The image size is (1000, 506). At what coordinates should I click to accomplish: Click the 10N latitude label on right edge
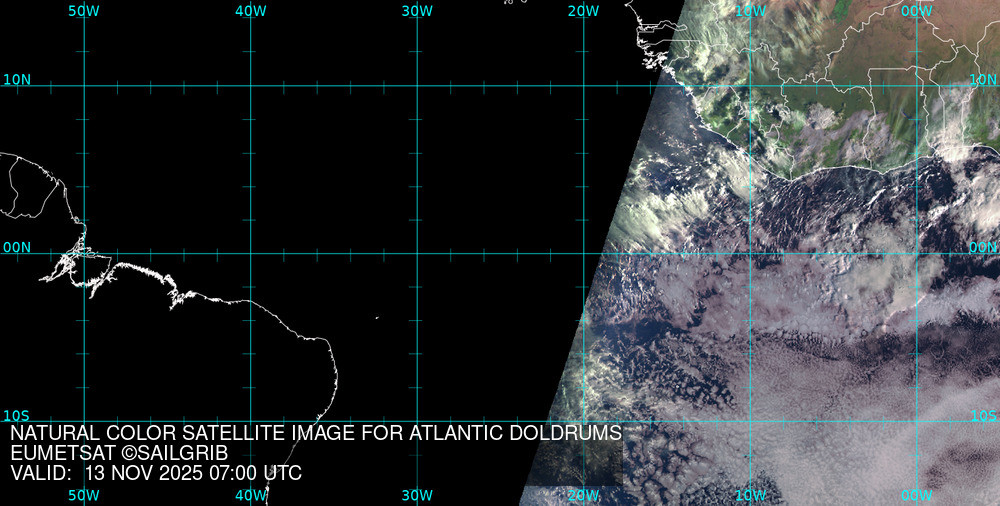click(x=984, y=79)
